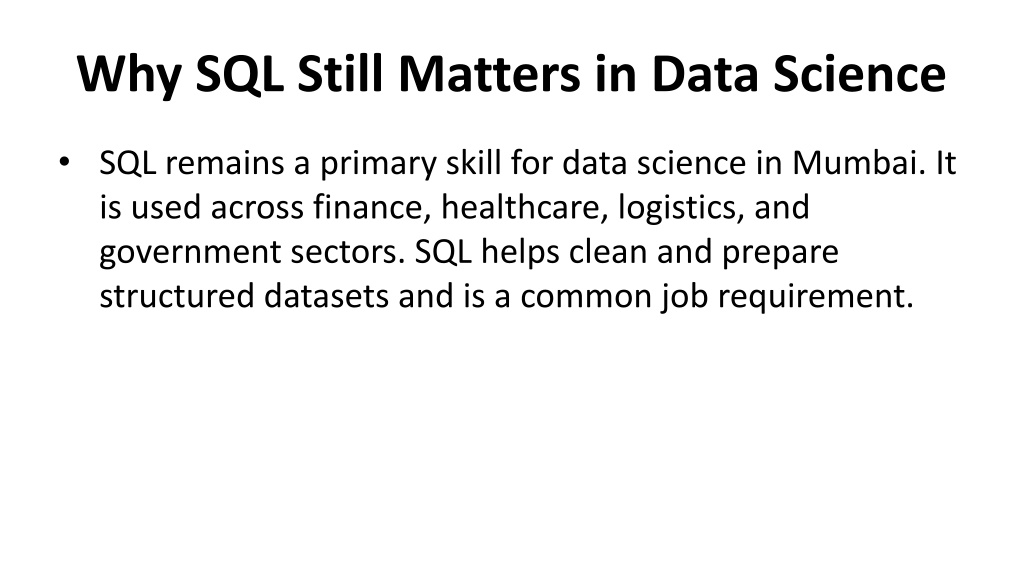Click the word 'clean' in the third line

pos(607,251)
